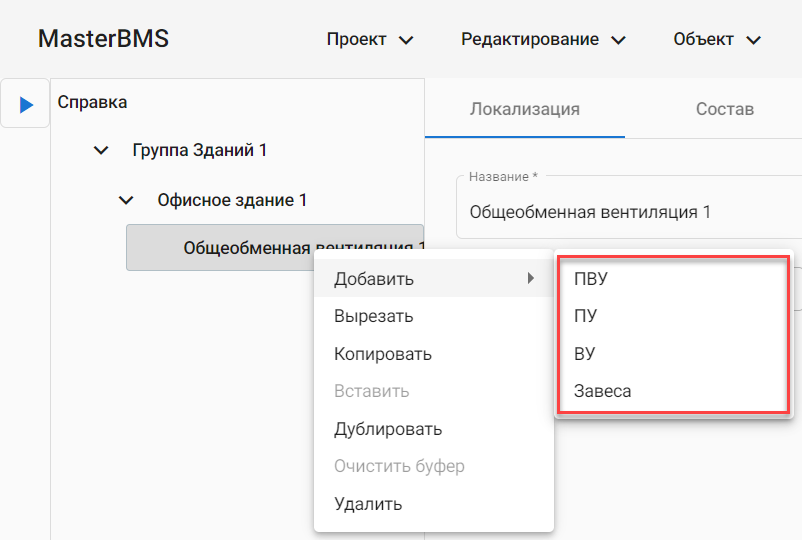Switch to the Локализация tab
This screenshot has height=540, width=802.
(x=524, y=109)
